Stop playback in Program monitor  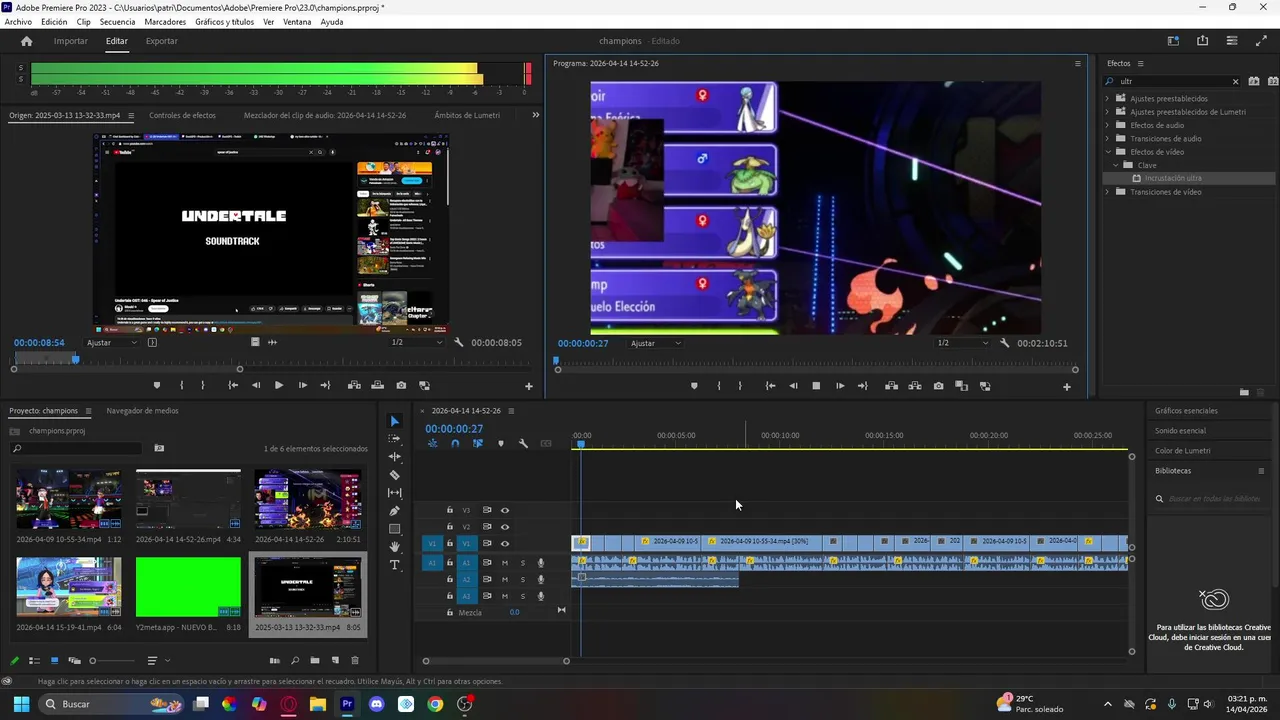tap(816, 386)
